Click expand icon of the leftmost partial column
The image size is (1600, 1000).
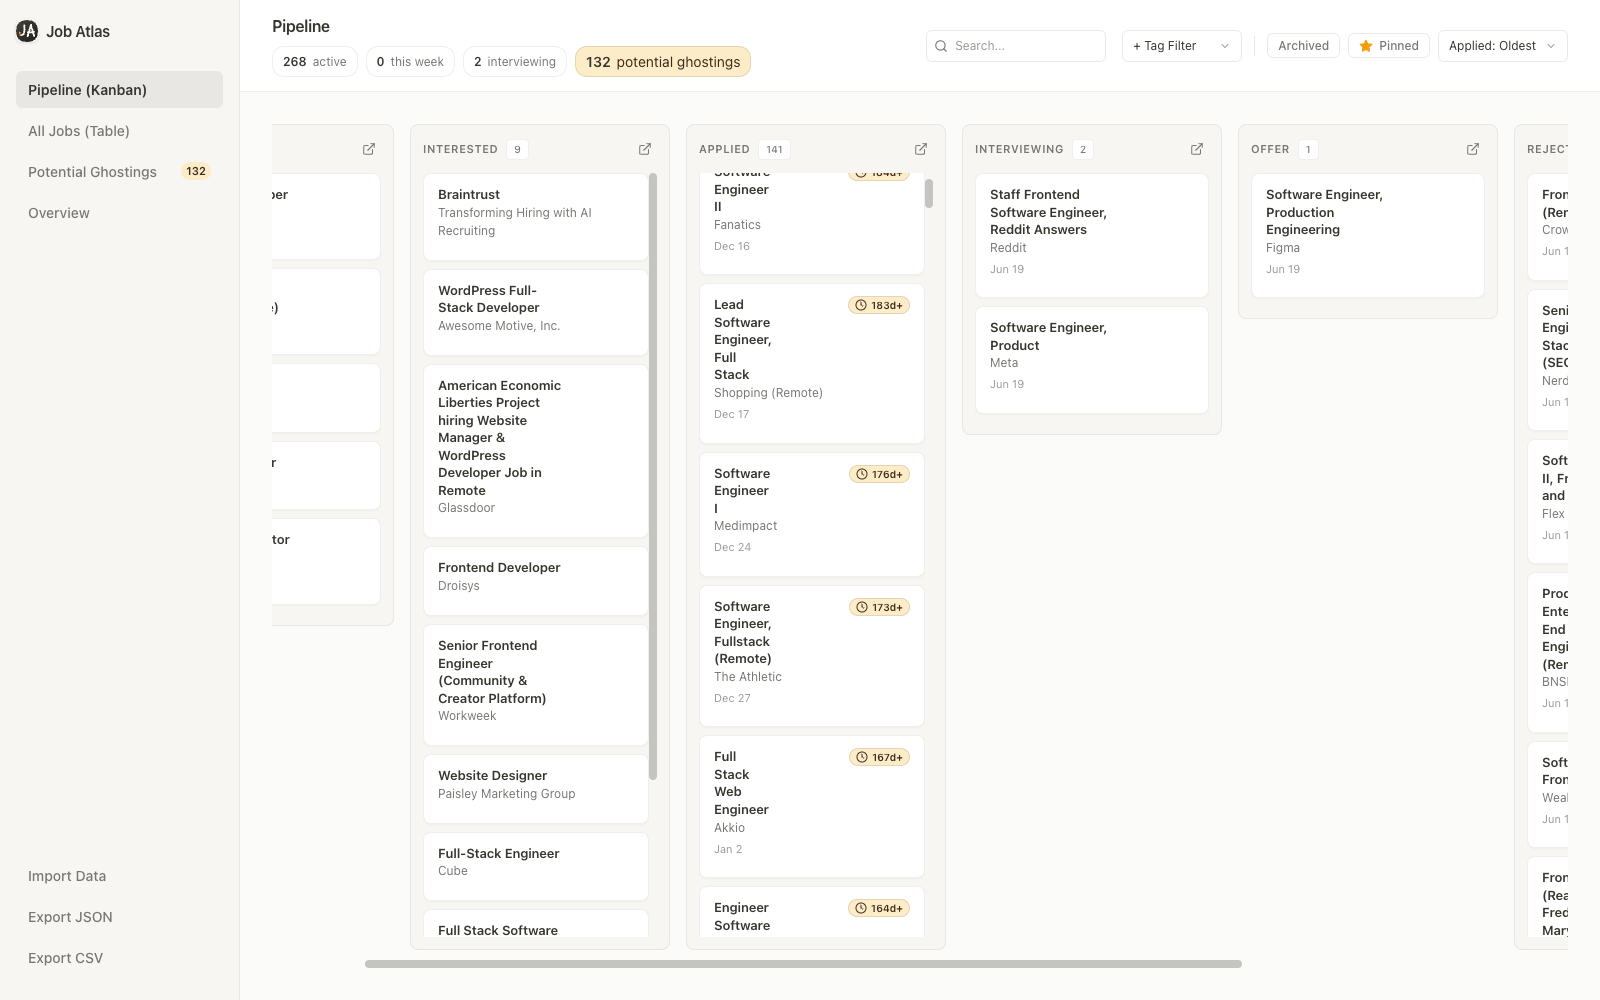[x=369, y=149]
